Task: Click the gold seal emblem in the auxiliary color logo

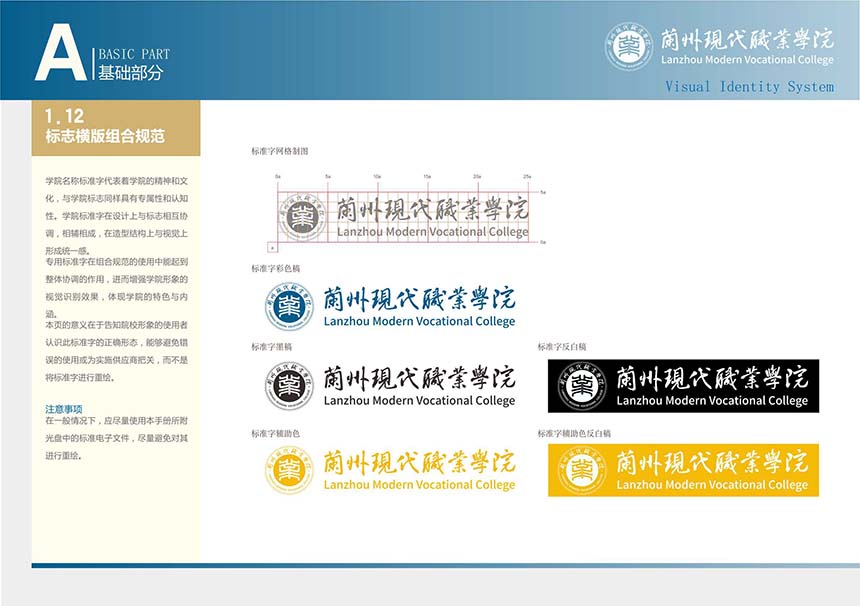Action: point(289,469)
